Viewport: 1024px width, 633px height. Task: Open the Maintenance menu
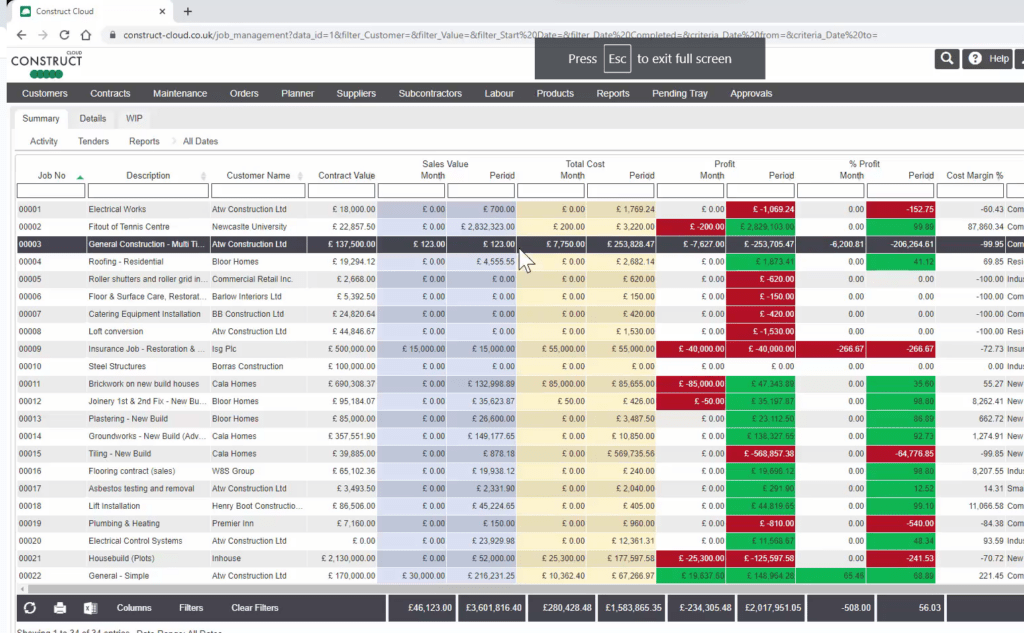180,93
